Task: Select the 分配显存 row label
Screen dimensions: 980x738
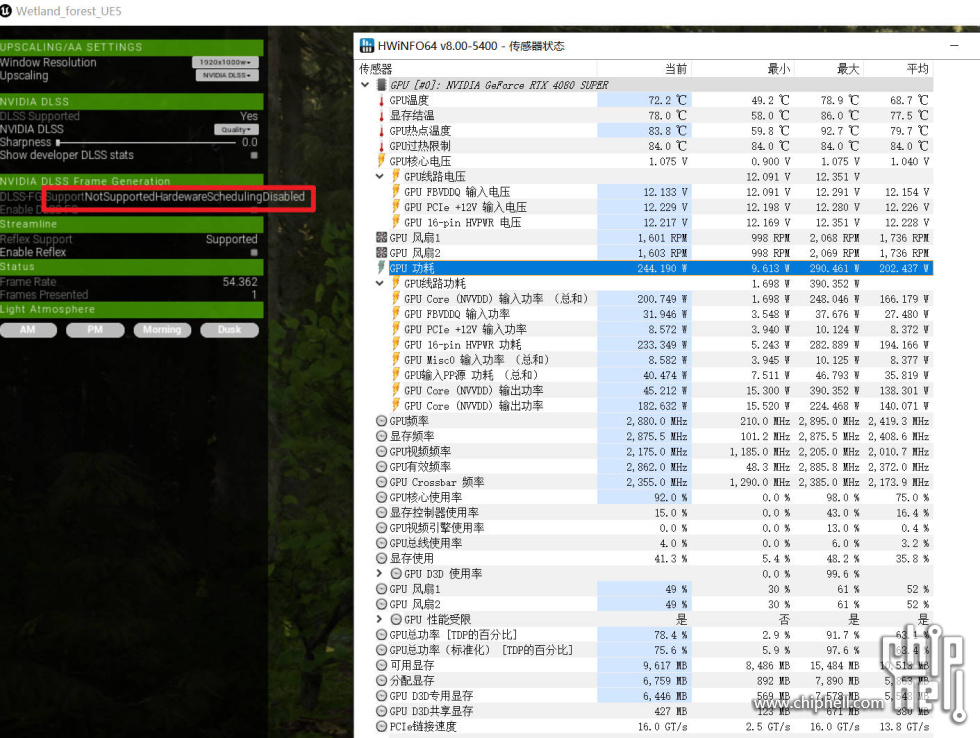Action: 412,681
